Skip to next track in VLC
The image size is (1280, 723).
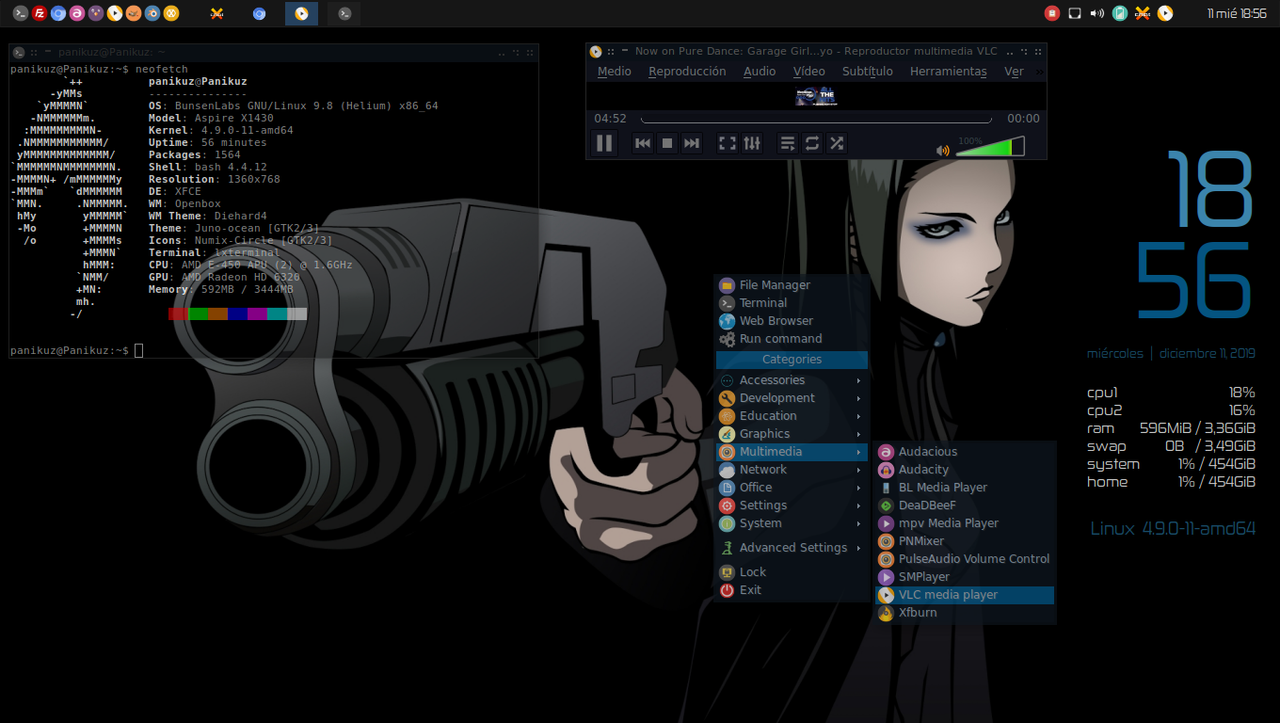pyautogui.click(x=691, y=143)
